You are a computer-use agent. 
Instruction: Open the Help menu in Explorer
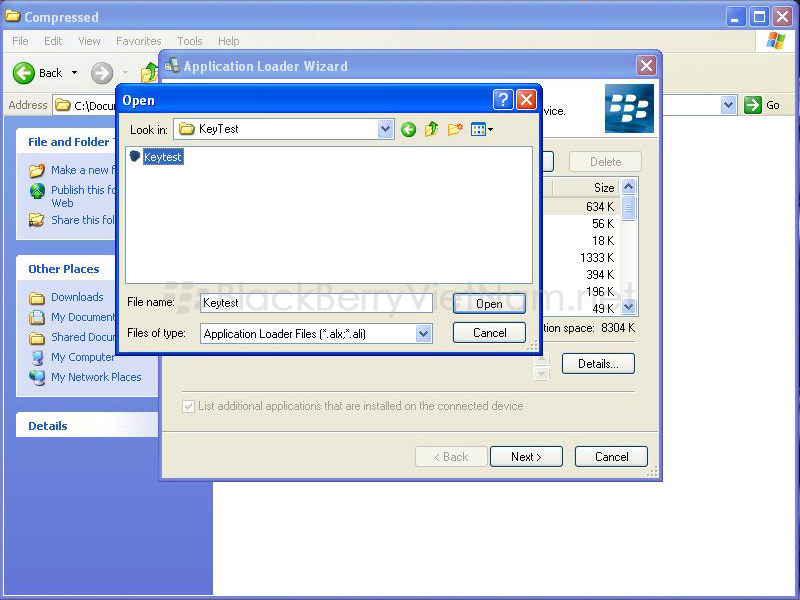click(229, 41)
